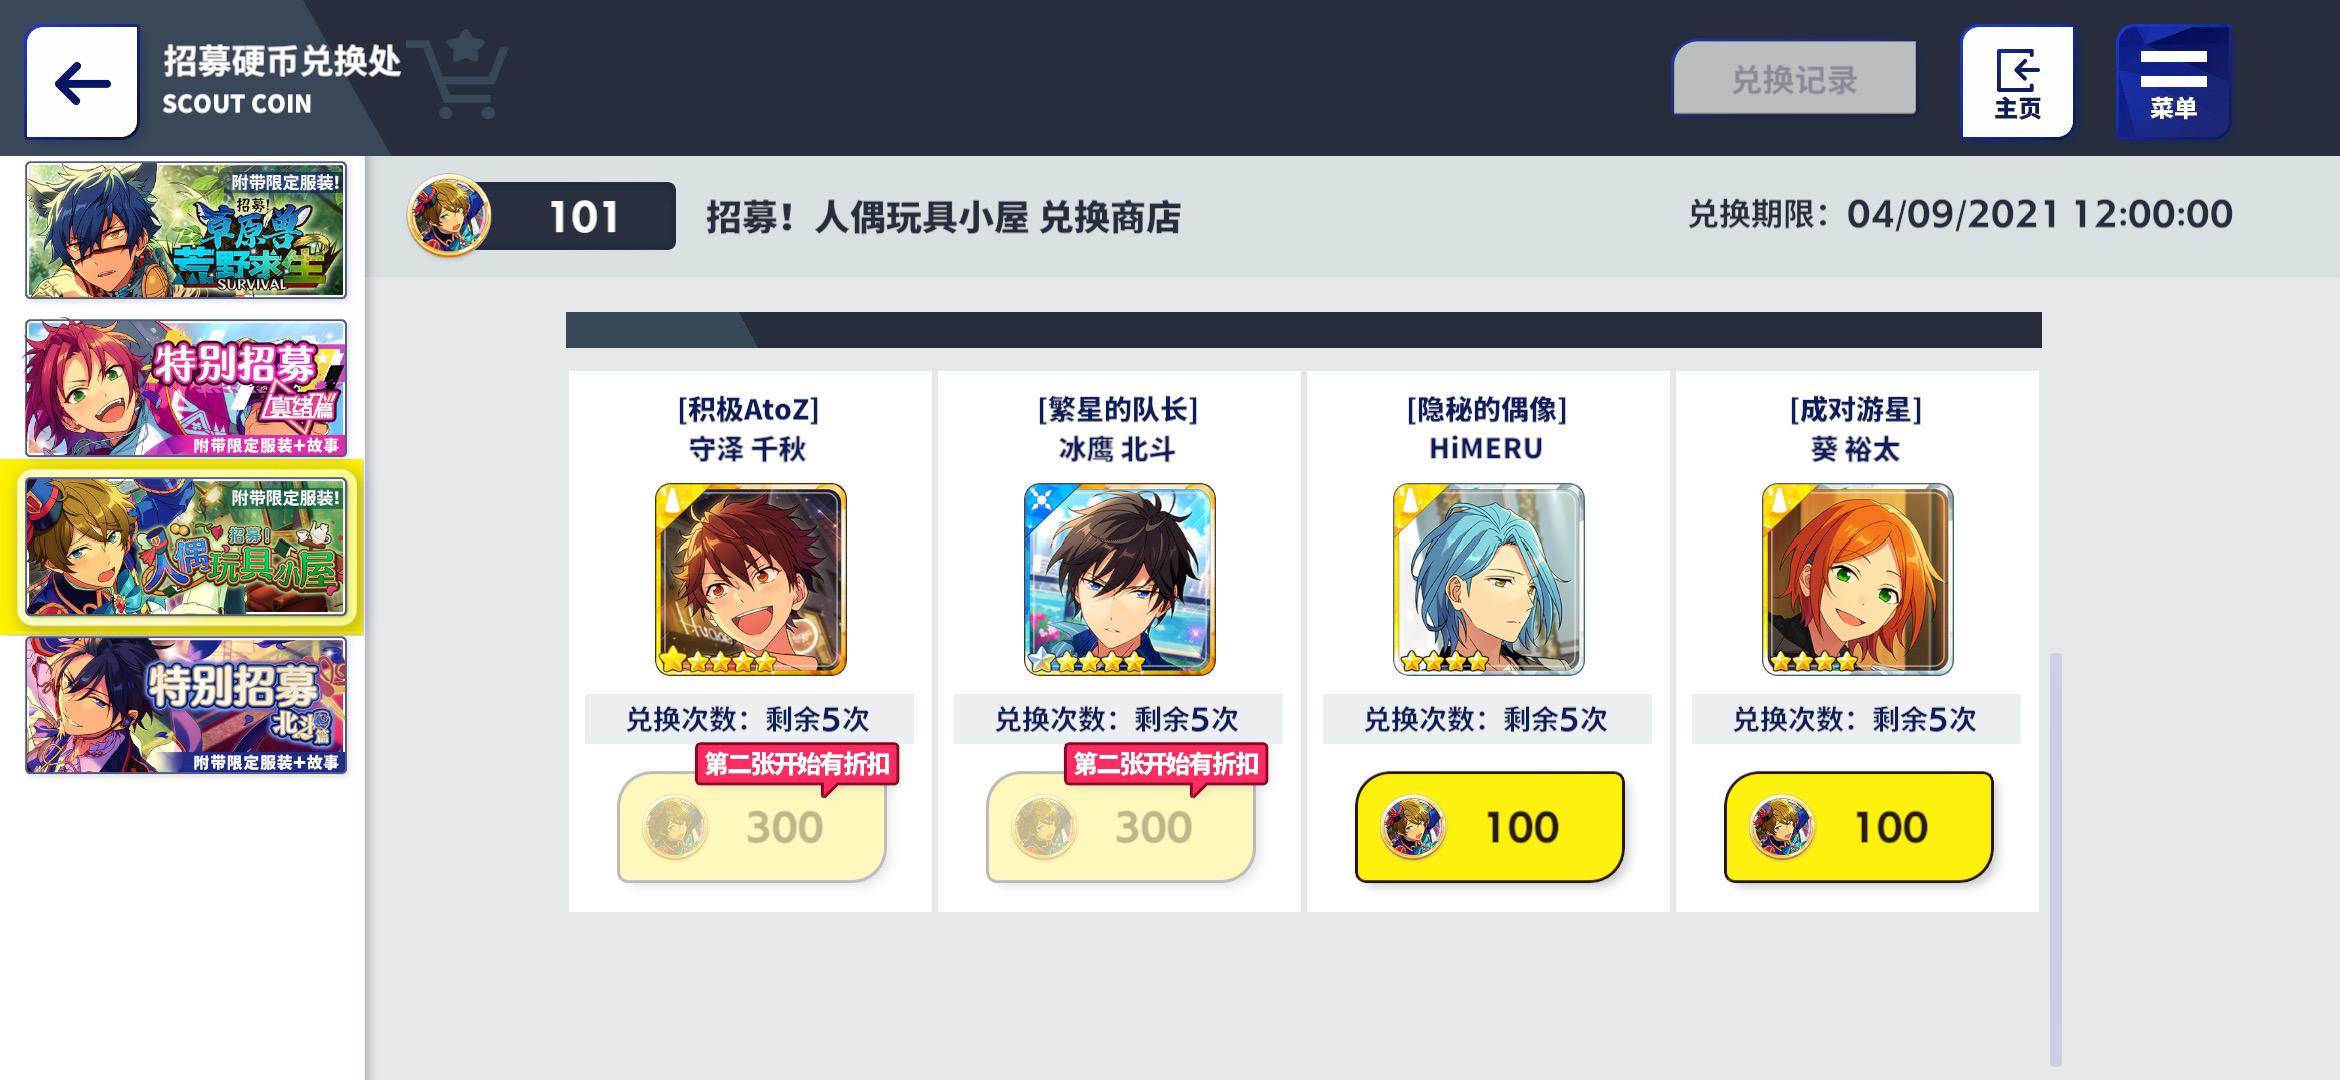Click the vertical scrollbar on right
Image resolution: width=2340 pixels, height=1080 pixels.
pyautogui.click(x=2056, y=860)
